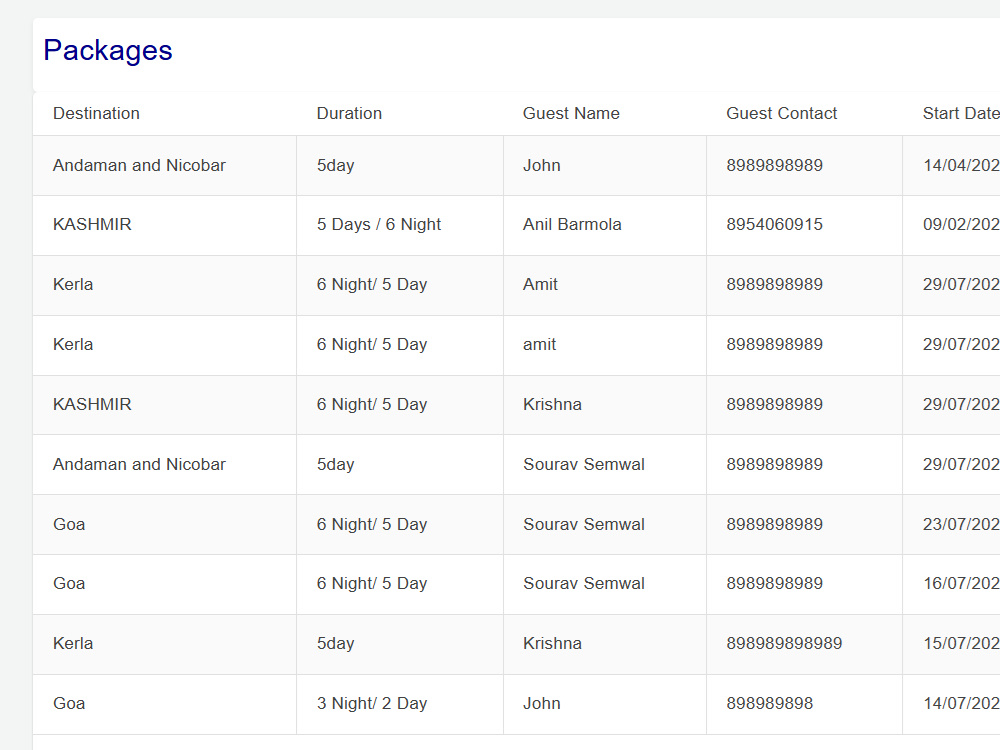Screen dimensions: 1000x750
Task: Select the '5 Days / 6 Night' duration cell
Action: [400, 225]
